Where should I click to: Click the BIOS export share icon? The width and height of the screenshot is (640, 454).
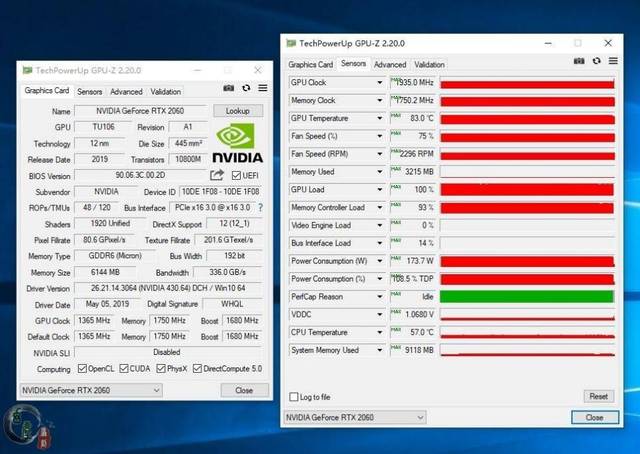217,175
